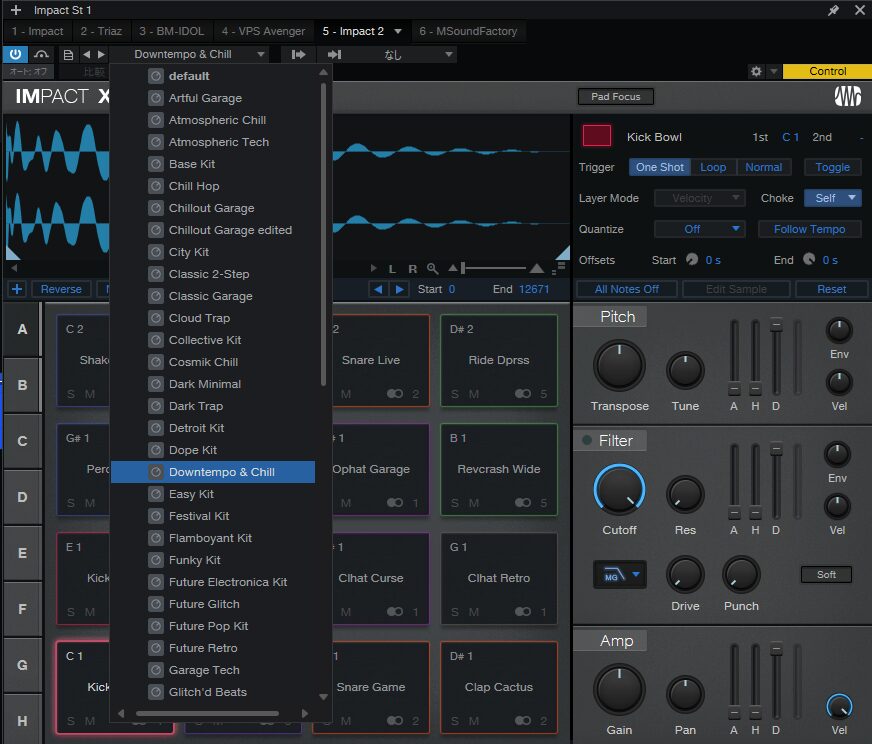
Task: Enable Loop trigger mode
Action: (713, 167)
